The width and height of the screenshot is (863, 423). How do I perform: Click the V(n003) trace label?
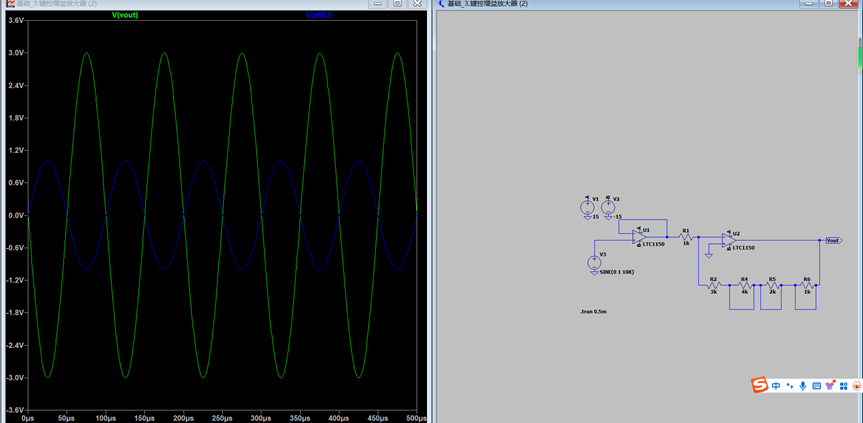click(319, 15)
